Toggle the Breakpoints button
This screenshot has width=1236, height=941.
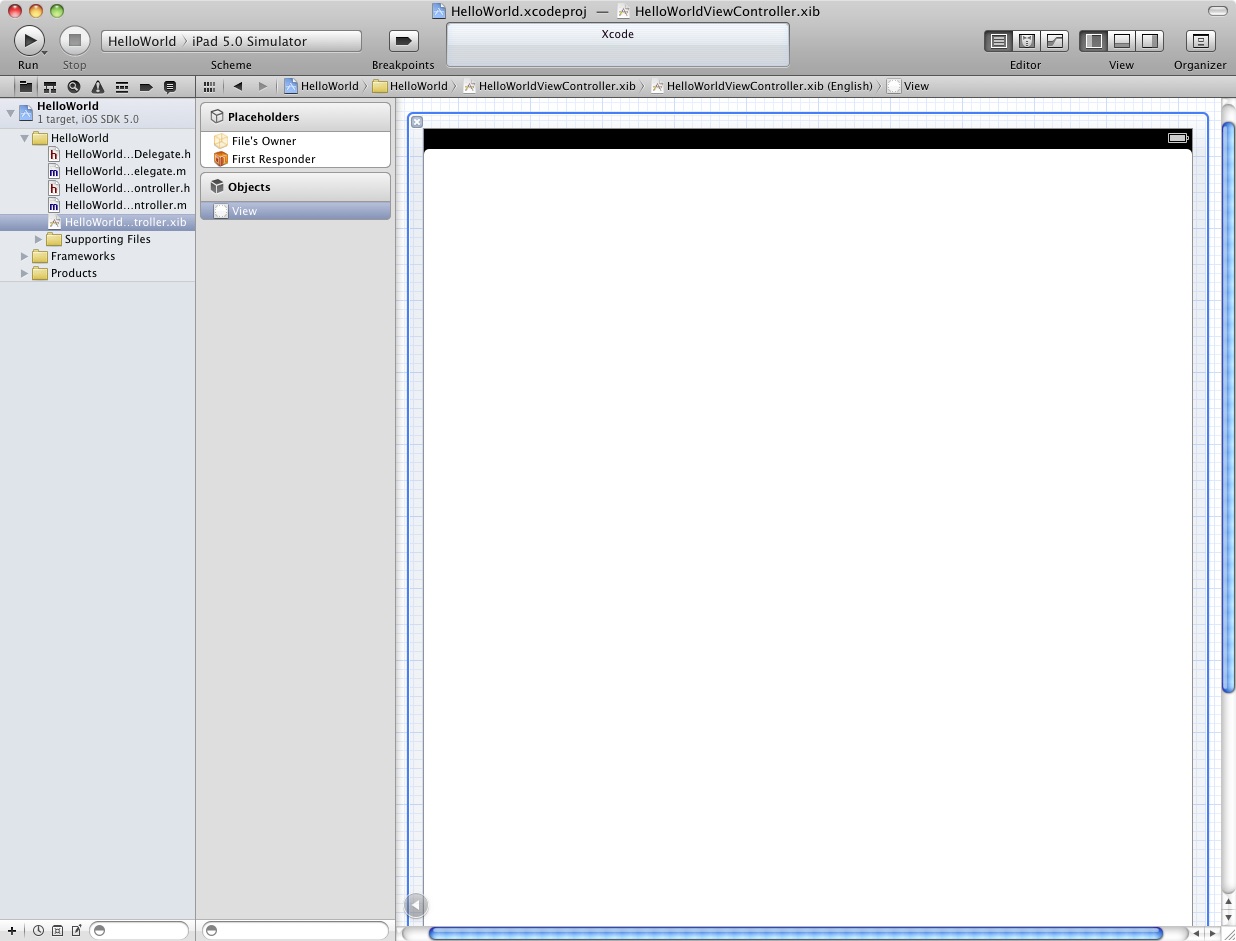(x=403, y=41)
